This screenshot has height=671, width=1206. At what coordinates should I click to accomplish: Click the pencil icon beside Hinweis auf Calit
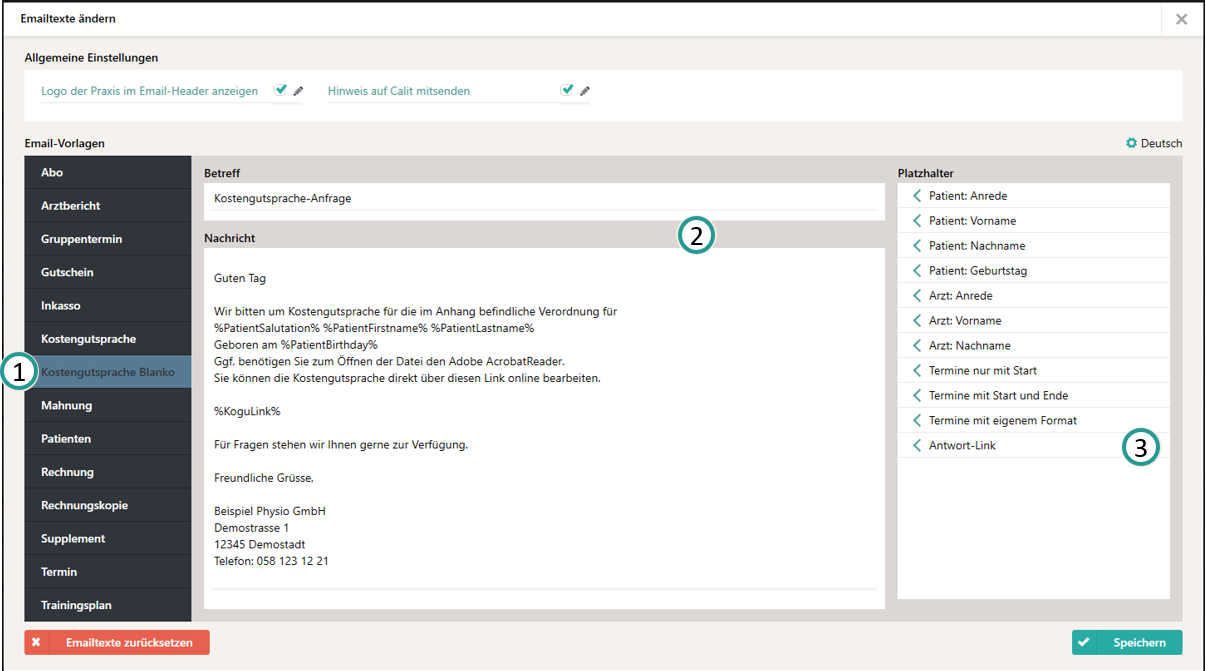[585, 91]
